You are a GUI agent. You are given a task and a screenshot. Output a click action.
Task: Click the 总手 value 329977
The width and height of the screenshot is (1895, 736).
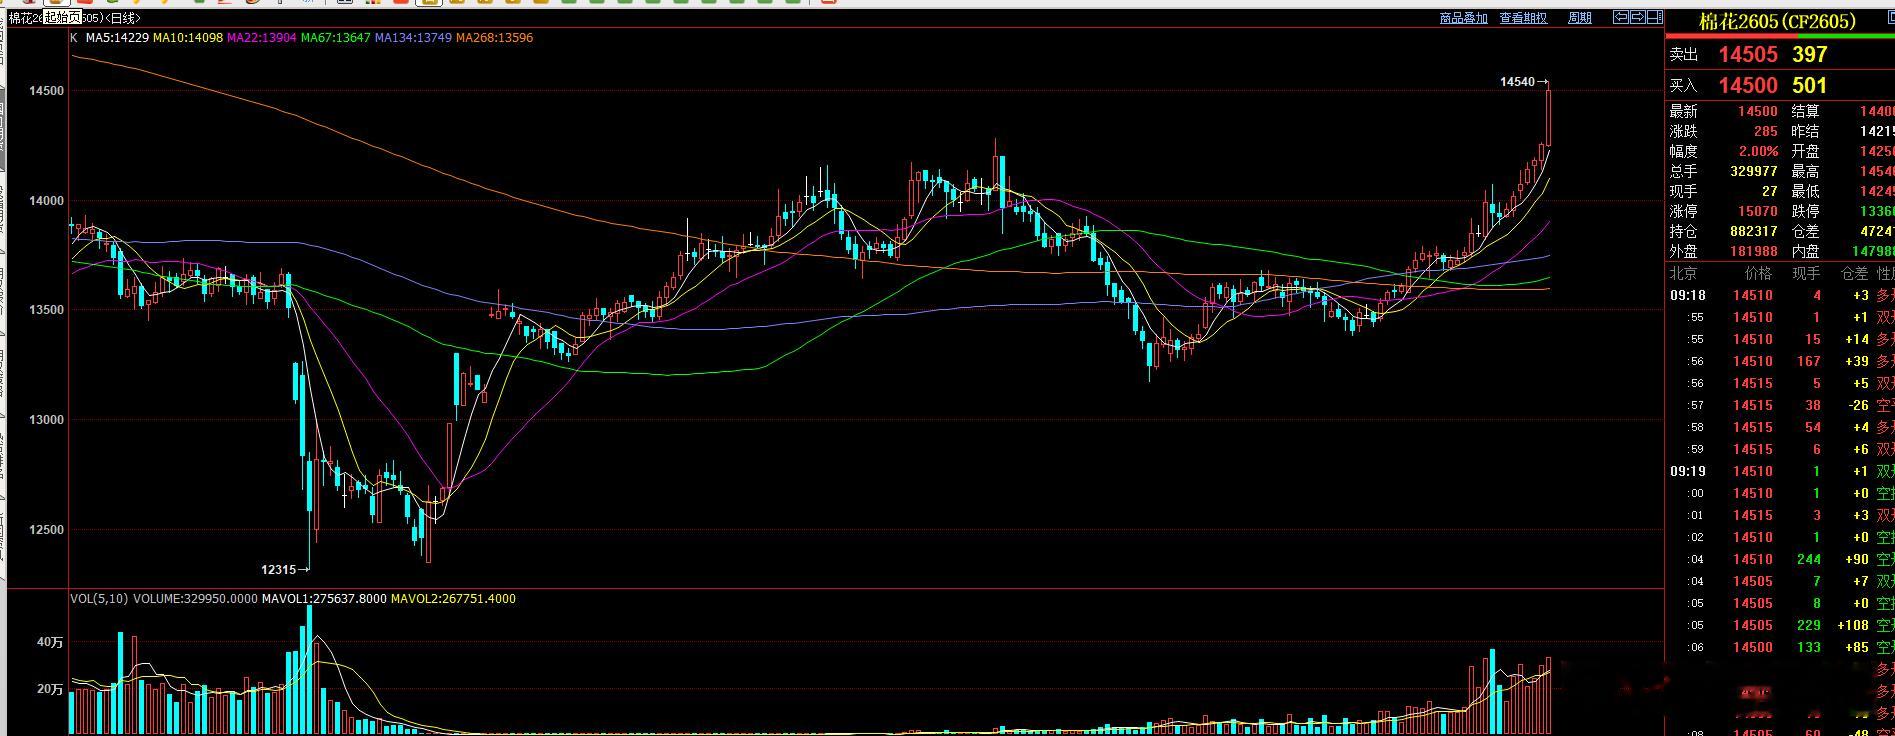(x=1754, y=172)
